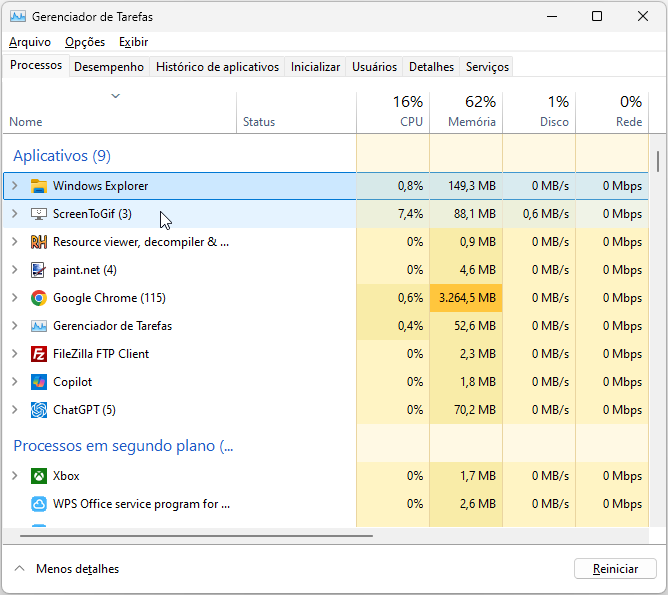668x595 pixels.
Task: Click the Processos em segundo plano heading
Action: 124,446
